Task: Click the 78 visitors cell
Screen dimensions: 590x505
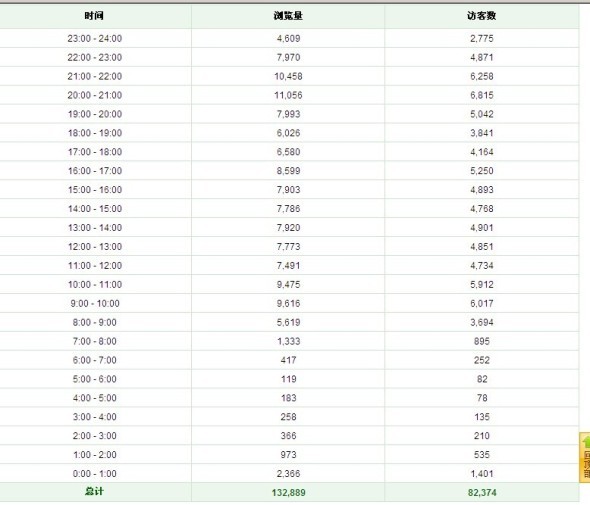Action: [482, 398]
